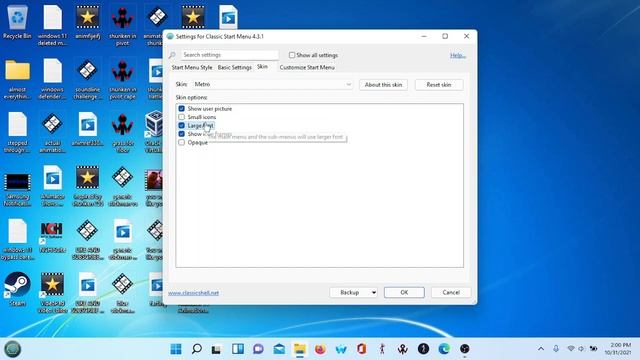Open the 'animfijeifj' VideoPad project icon
The width and height of the screenshot is (640, 360).
(x=87, y=22)
